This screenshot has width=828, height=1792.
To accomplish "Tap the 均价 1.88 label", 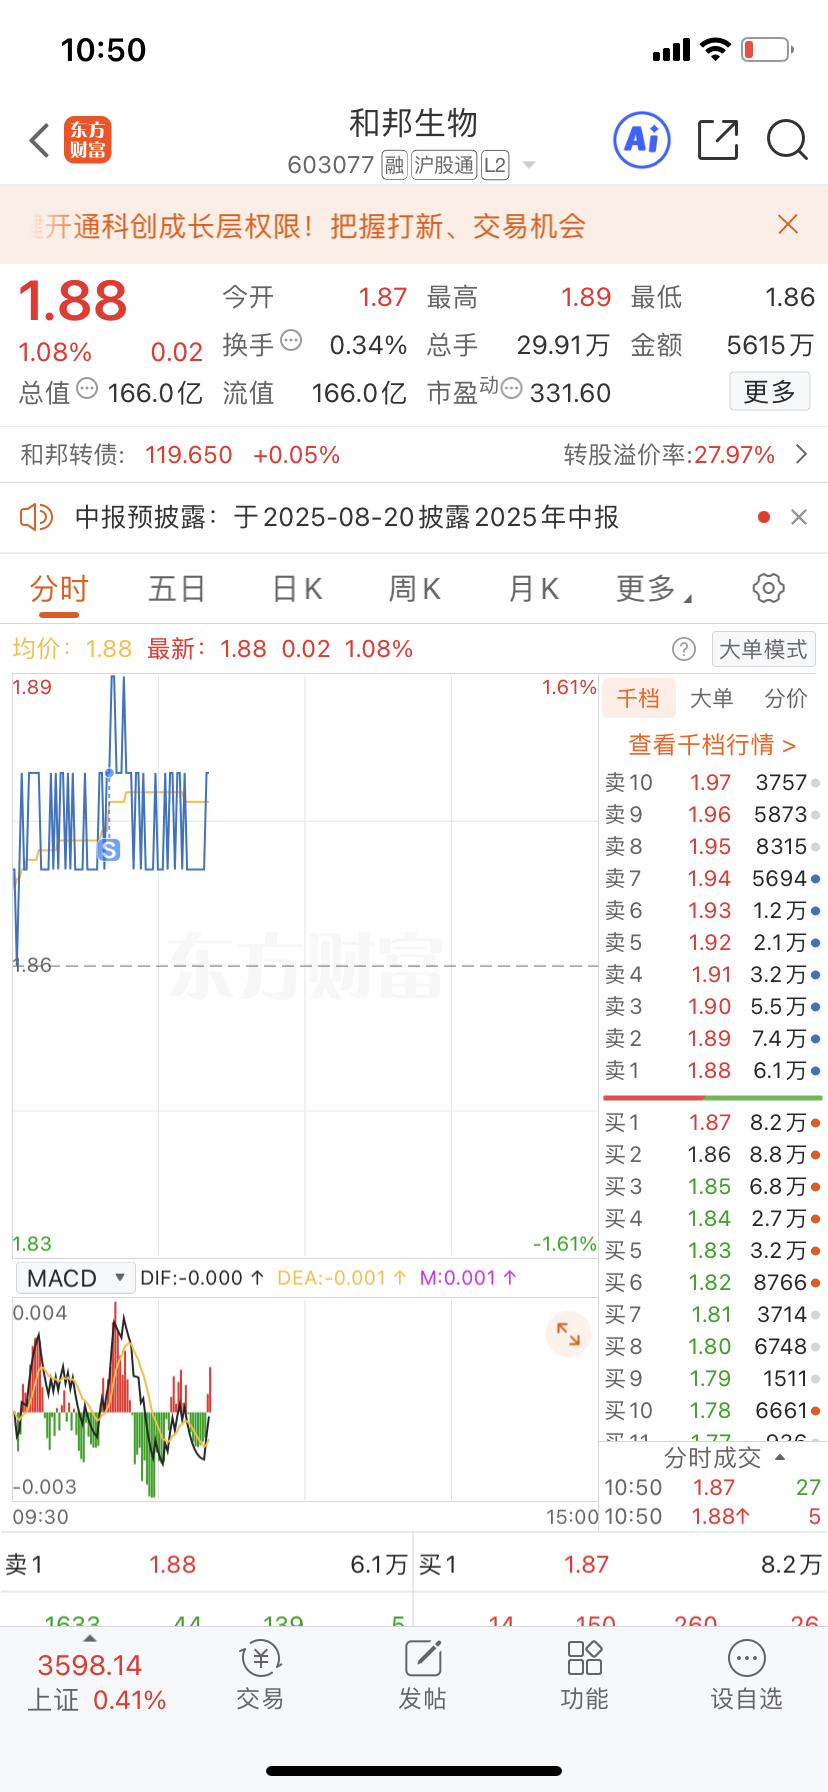I will click(72, 649).
